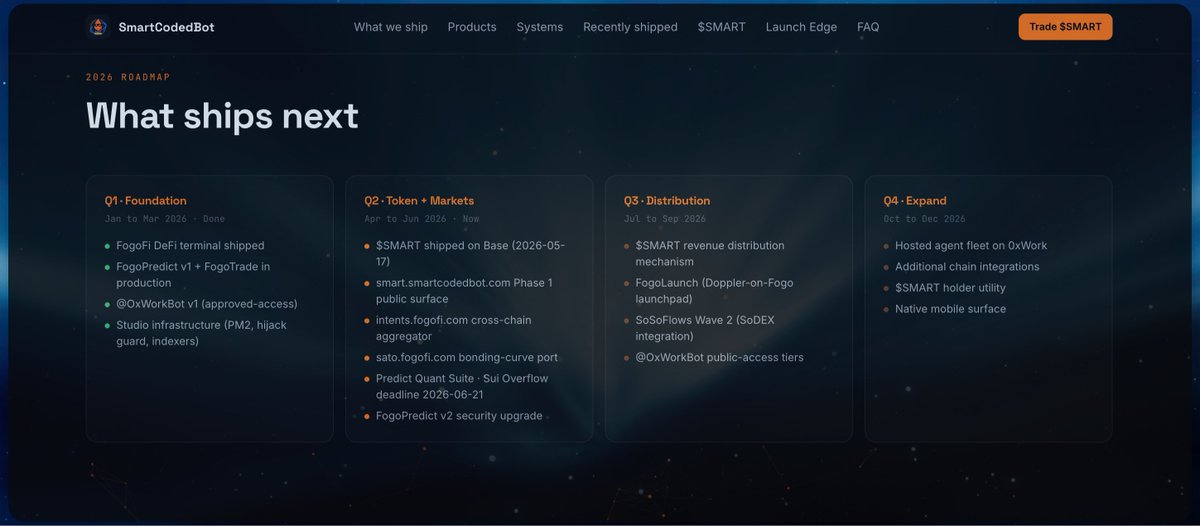Screen dimensions: 1200x526
Task: Click SoSoFlows Wave 2 SoDEX item
Action: click(x=705, y=328)
